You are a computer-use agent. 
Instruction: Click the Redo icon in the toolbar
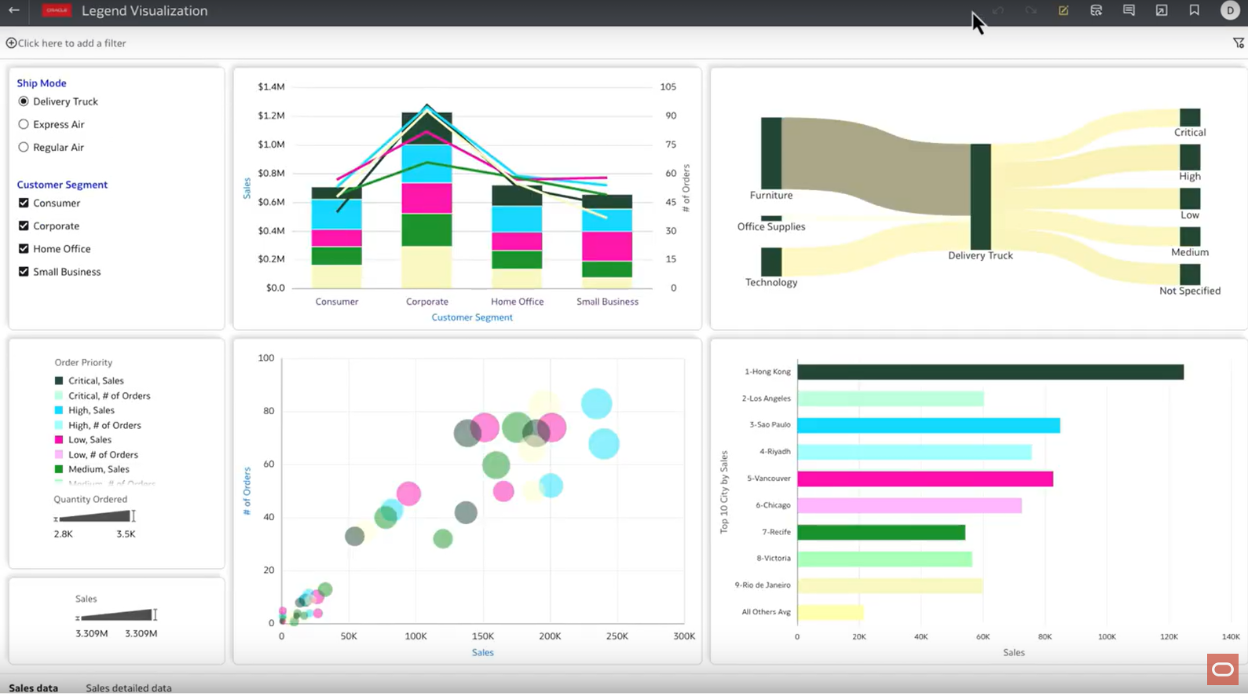click(1031, 10)
